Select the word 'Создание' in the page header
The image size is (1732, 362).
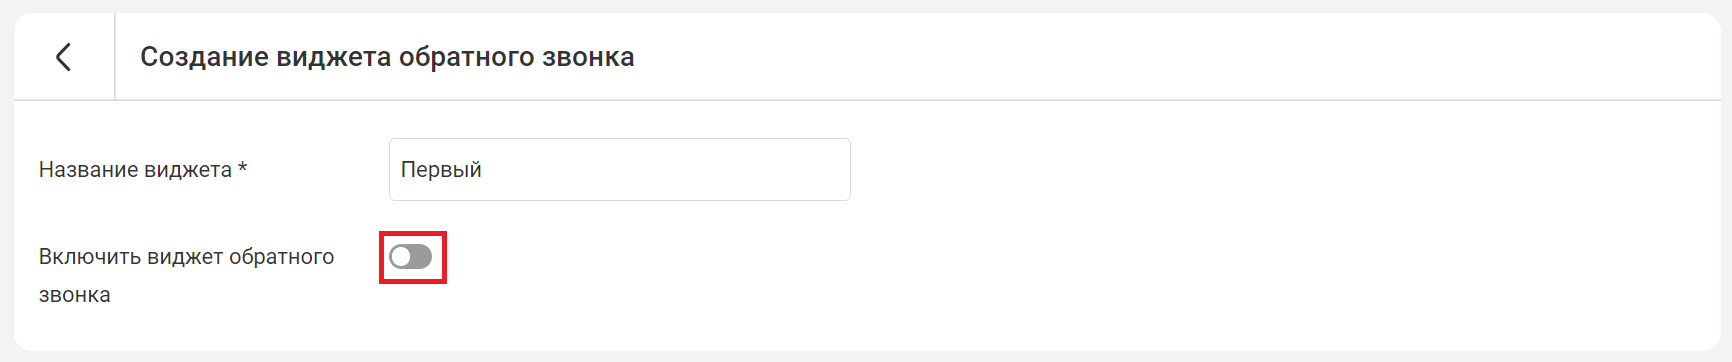point(205,57)
